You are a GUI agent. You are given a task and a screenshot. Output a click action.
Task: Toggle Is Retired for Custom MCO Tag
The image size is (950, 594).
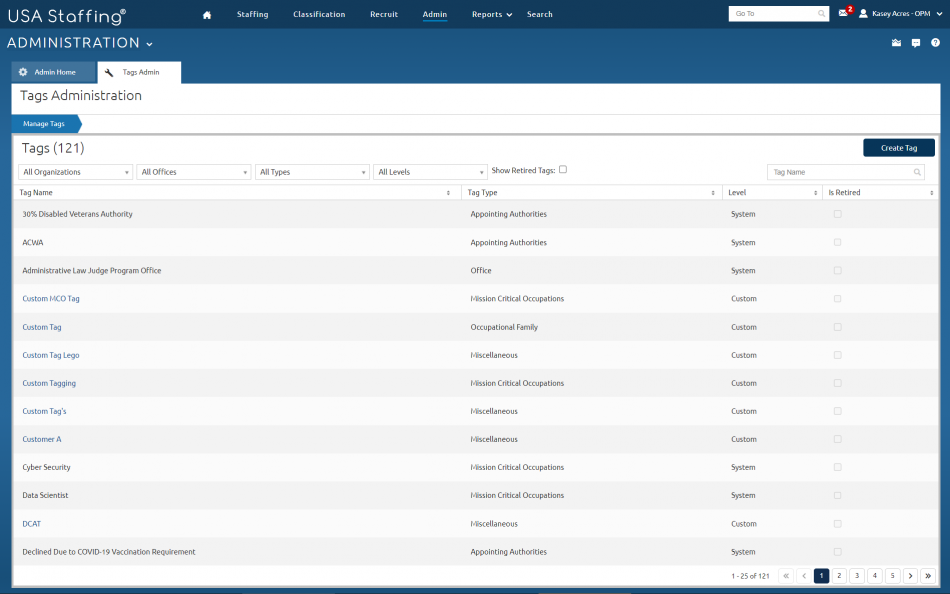point(838,298)
